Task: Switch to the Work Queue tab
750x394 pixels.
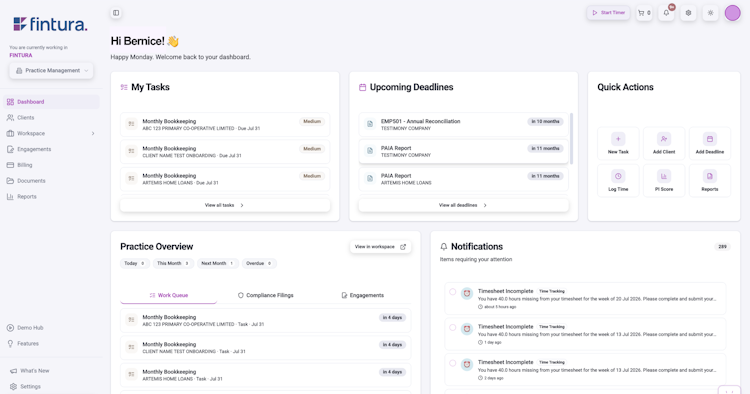Action: [168, 296]
